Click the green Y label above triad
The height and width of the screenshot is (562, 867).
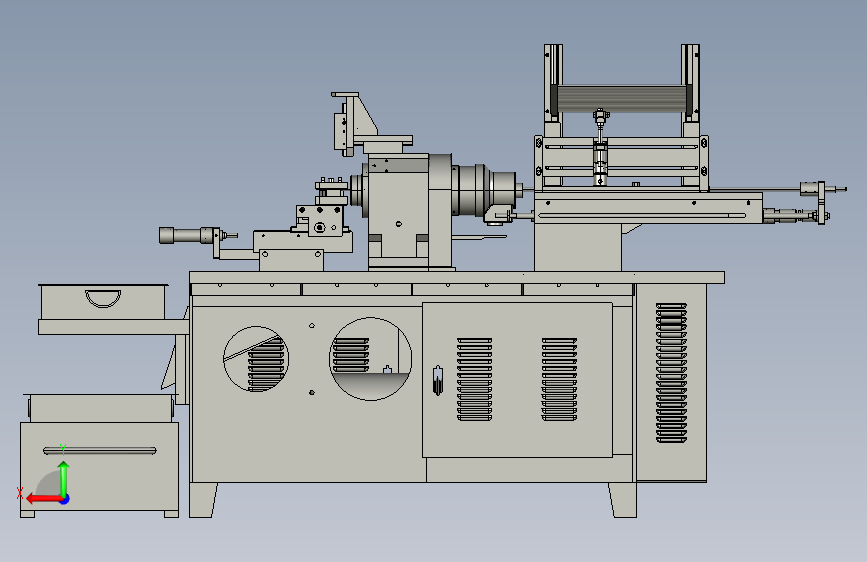tap(63, 449)
